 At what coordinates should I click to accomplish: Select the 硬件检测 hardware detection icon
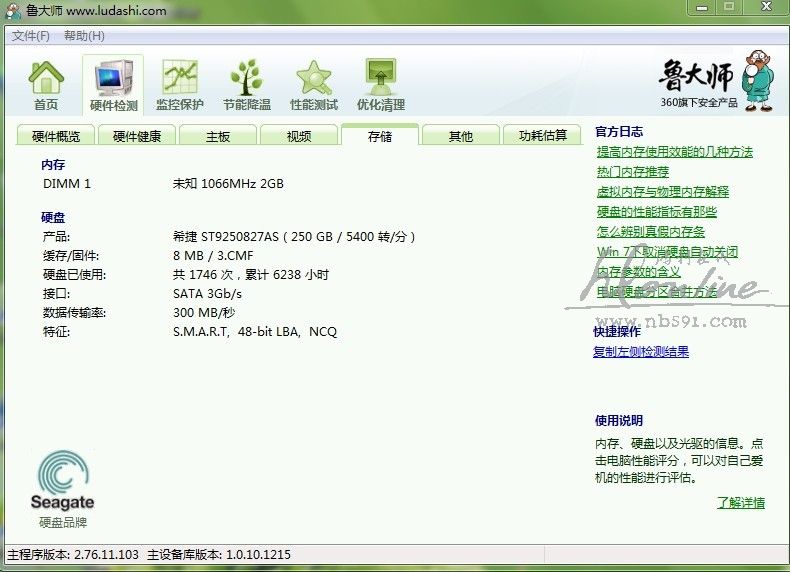113,85
